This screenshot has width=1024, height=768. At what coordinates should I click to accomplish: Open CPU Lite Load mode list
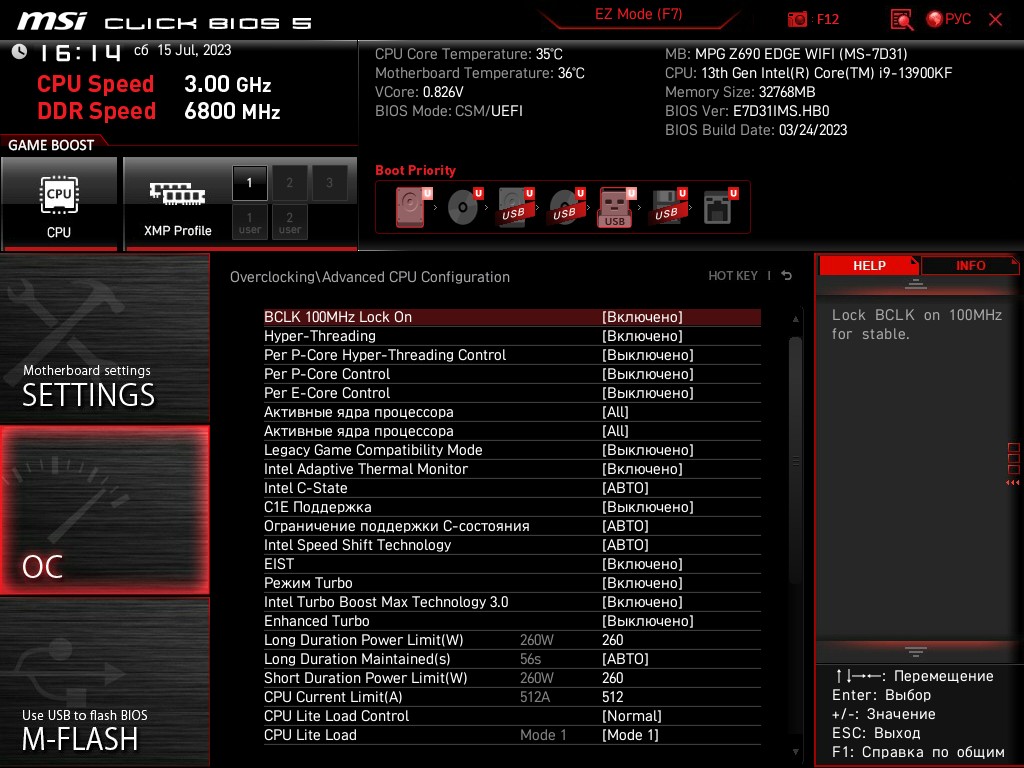click(x=512, y=735)
